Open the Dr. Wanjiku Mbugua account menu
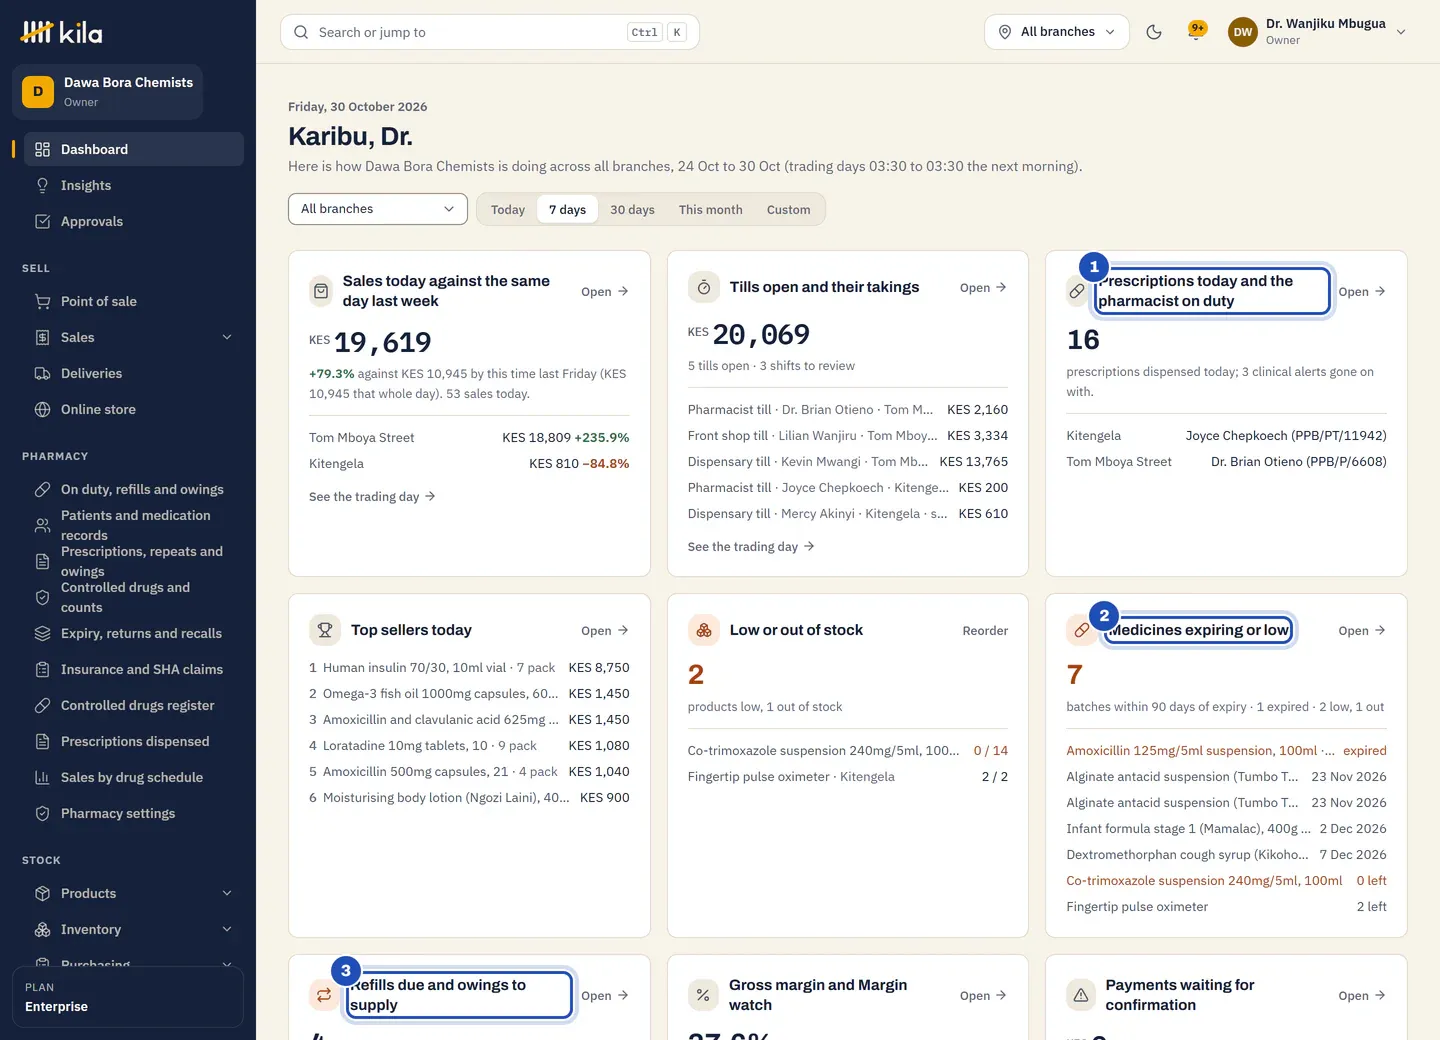1440x1040 pixels. [x=1318, y=32]
